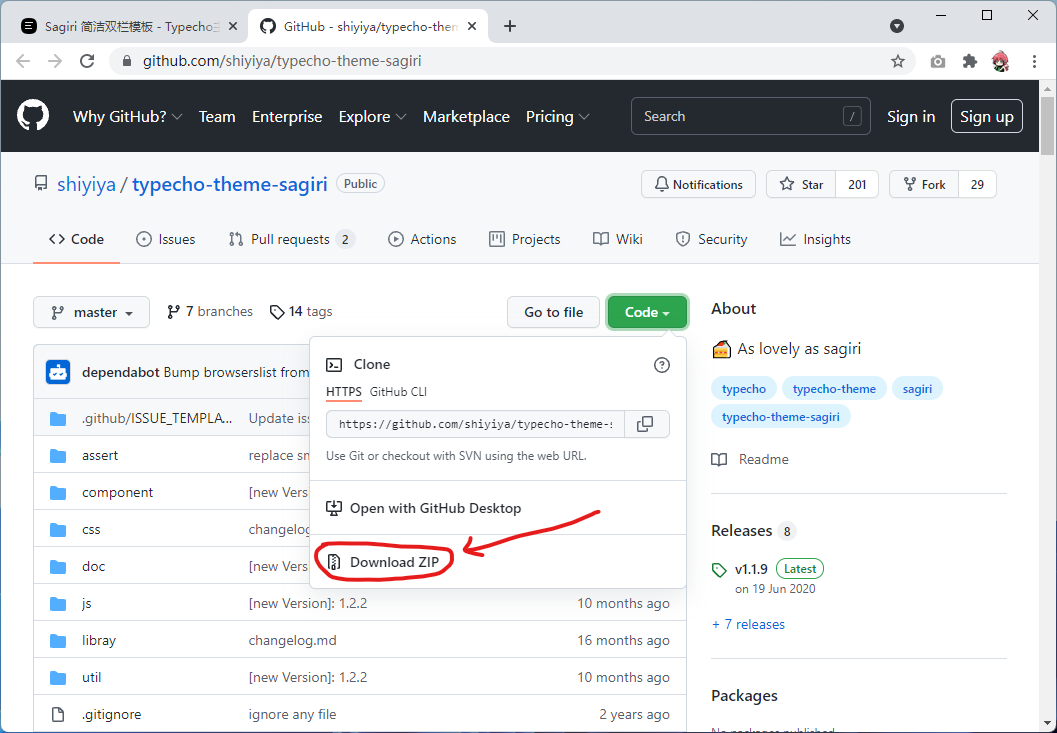Click the browser back arrow
This screenshot has width=1057, height=733.
tap(23, 61)
